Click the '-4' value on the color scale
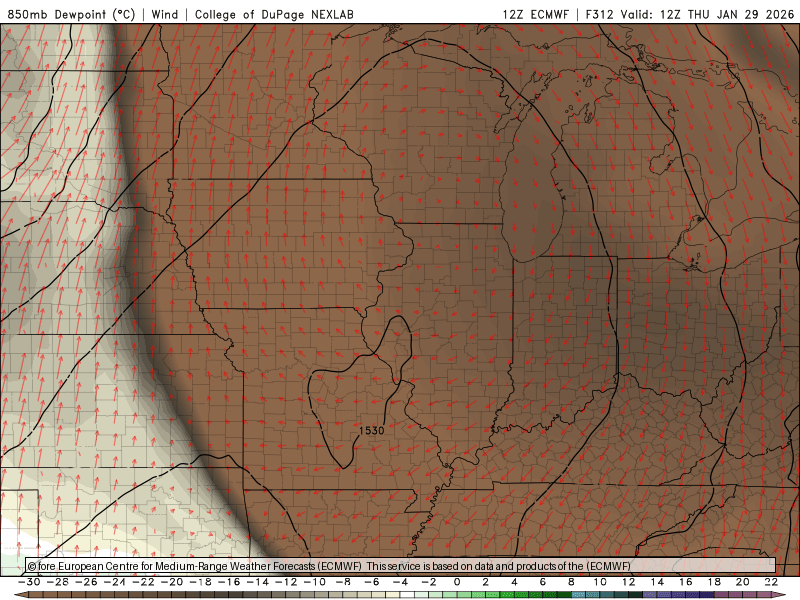The width and height of the screenshot is (800, 600). (x=400, y=582)
